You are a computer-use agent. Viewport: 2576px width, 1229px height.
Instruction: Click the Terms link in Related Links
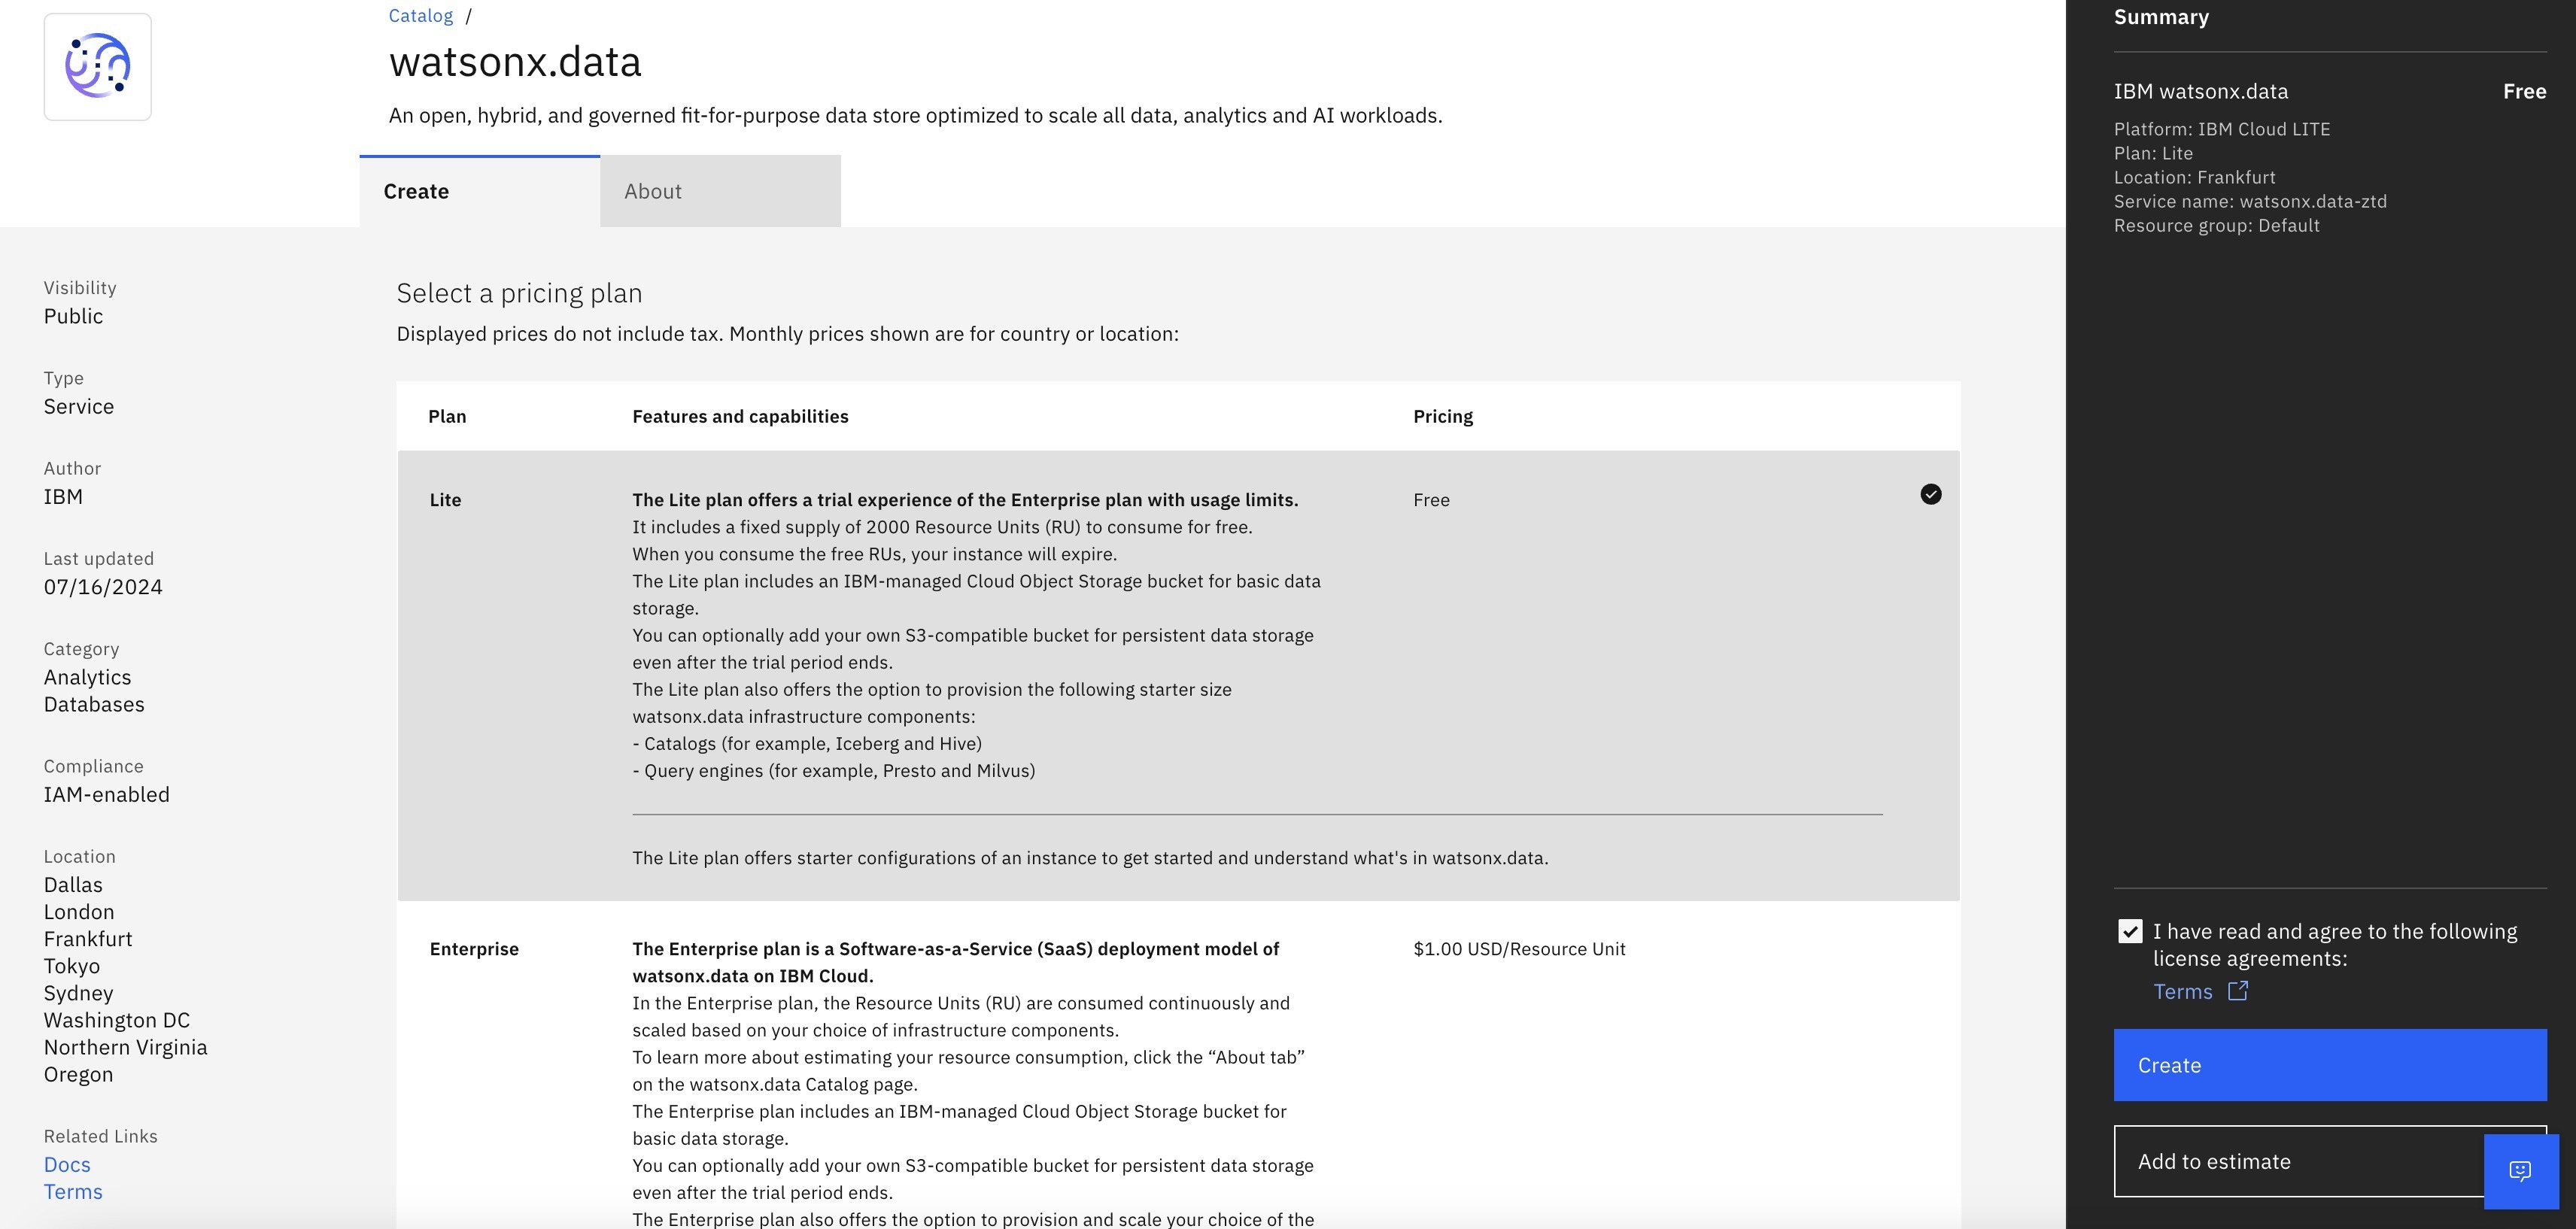pos(72,1191)
